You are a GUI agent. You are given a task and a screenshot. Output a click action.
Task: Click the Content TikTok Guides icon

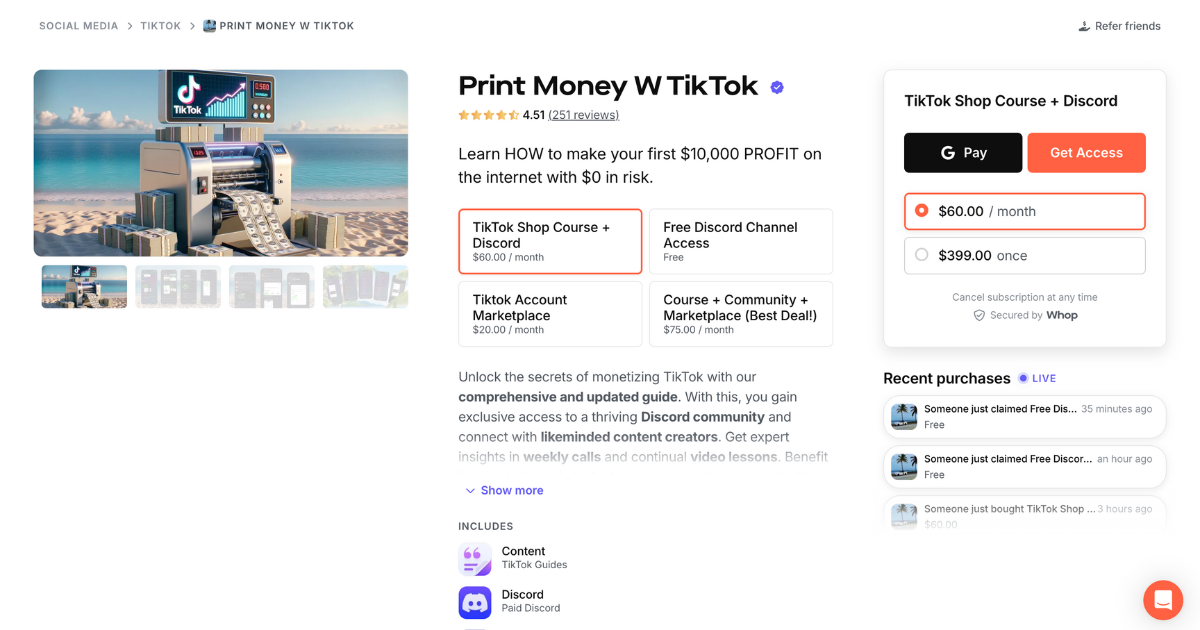[474, 557]
